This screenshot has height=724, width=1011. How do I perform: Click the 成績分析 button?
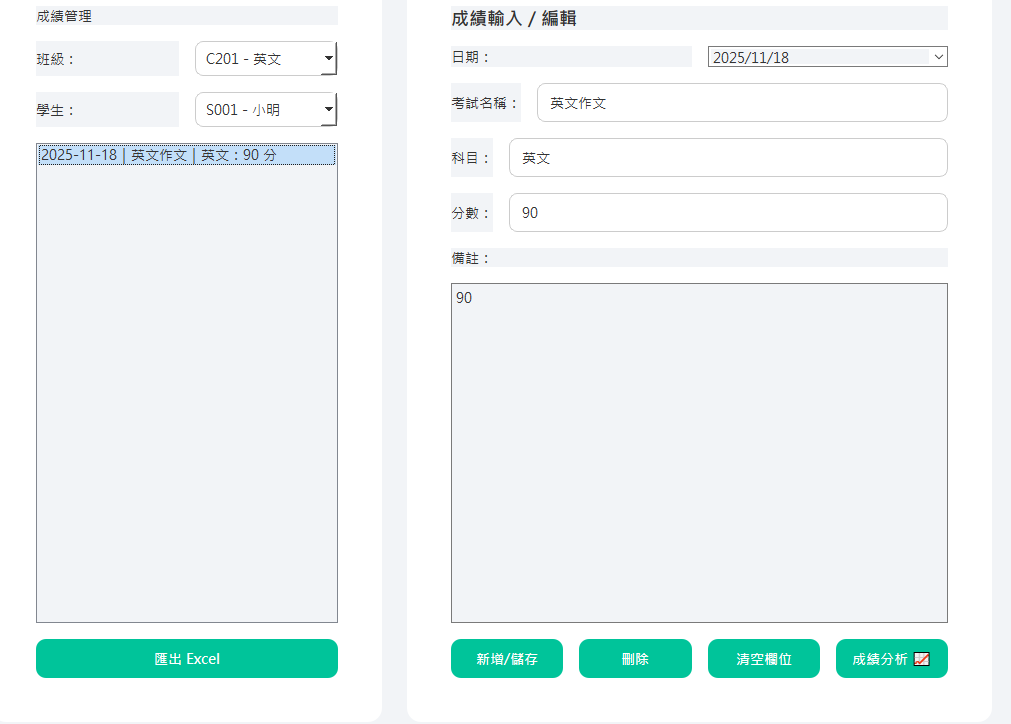[882, 658]
